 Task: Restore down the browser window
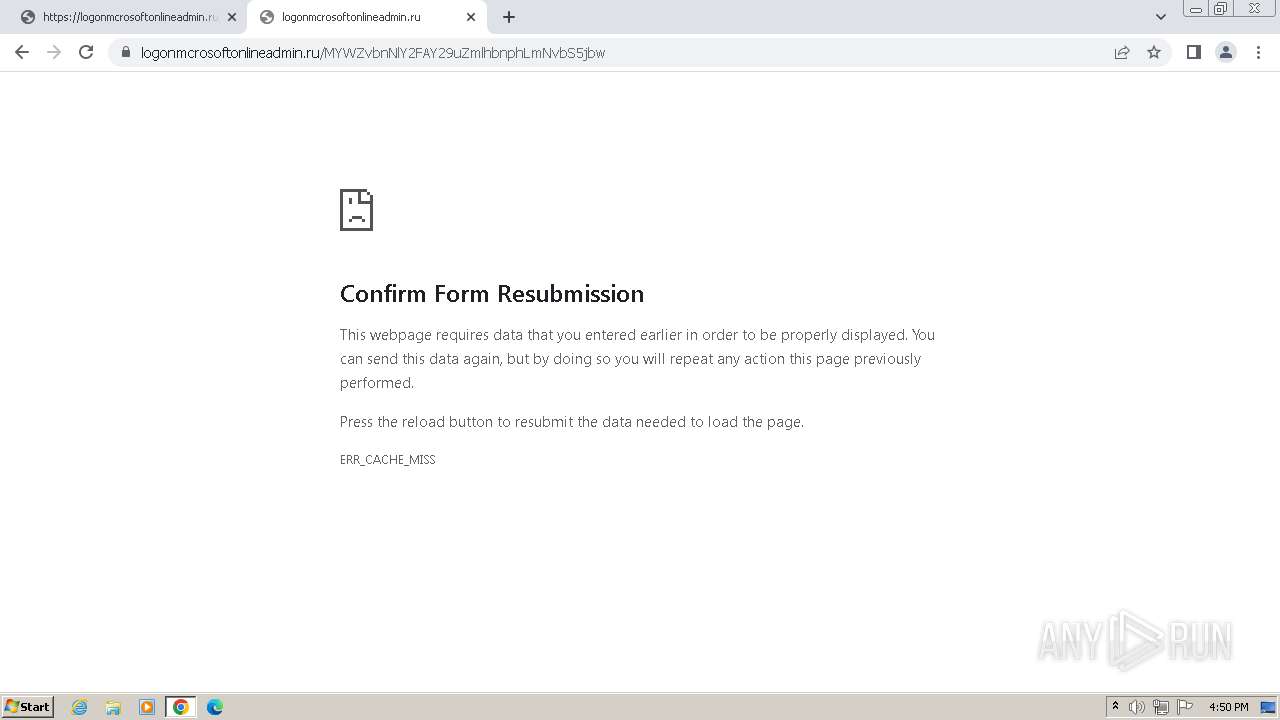coord(1221,8)
